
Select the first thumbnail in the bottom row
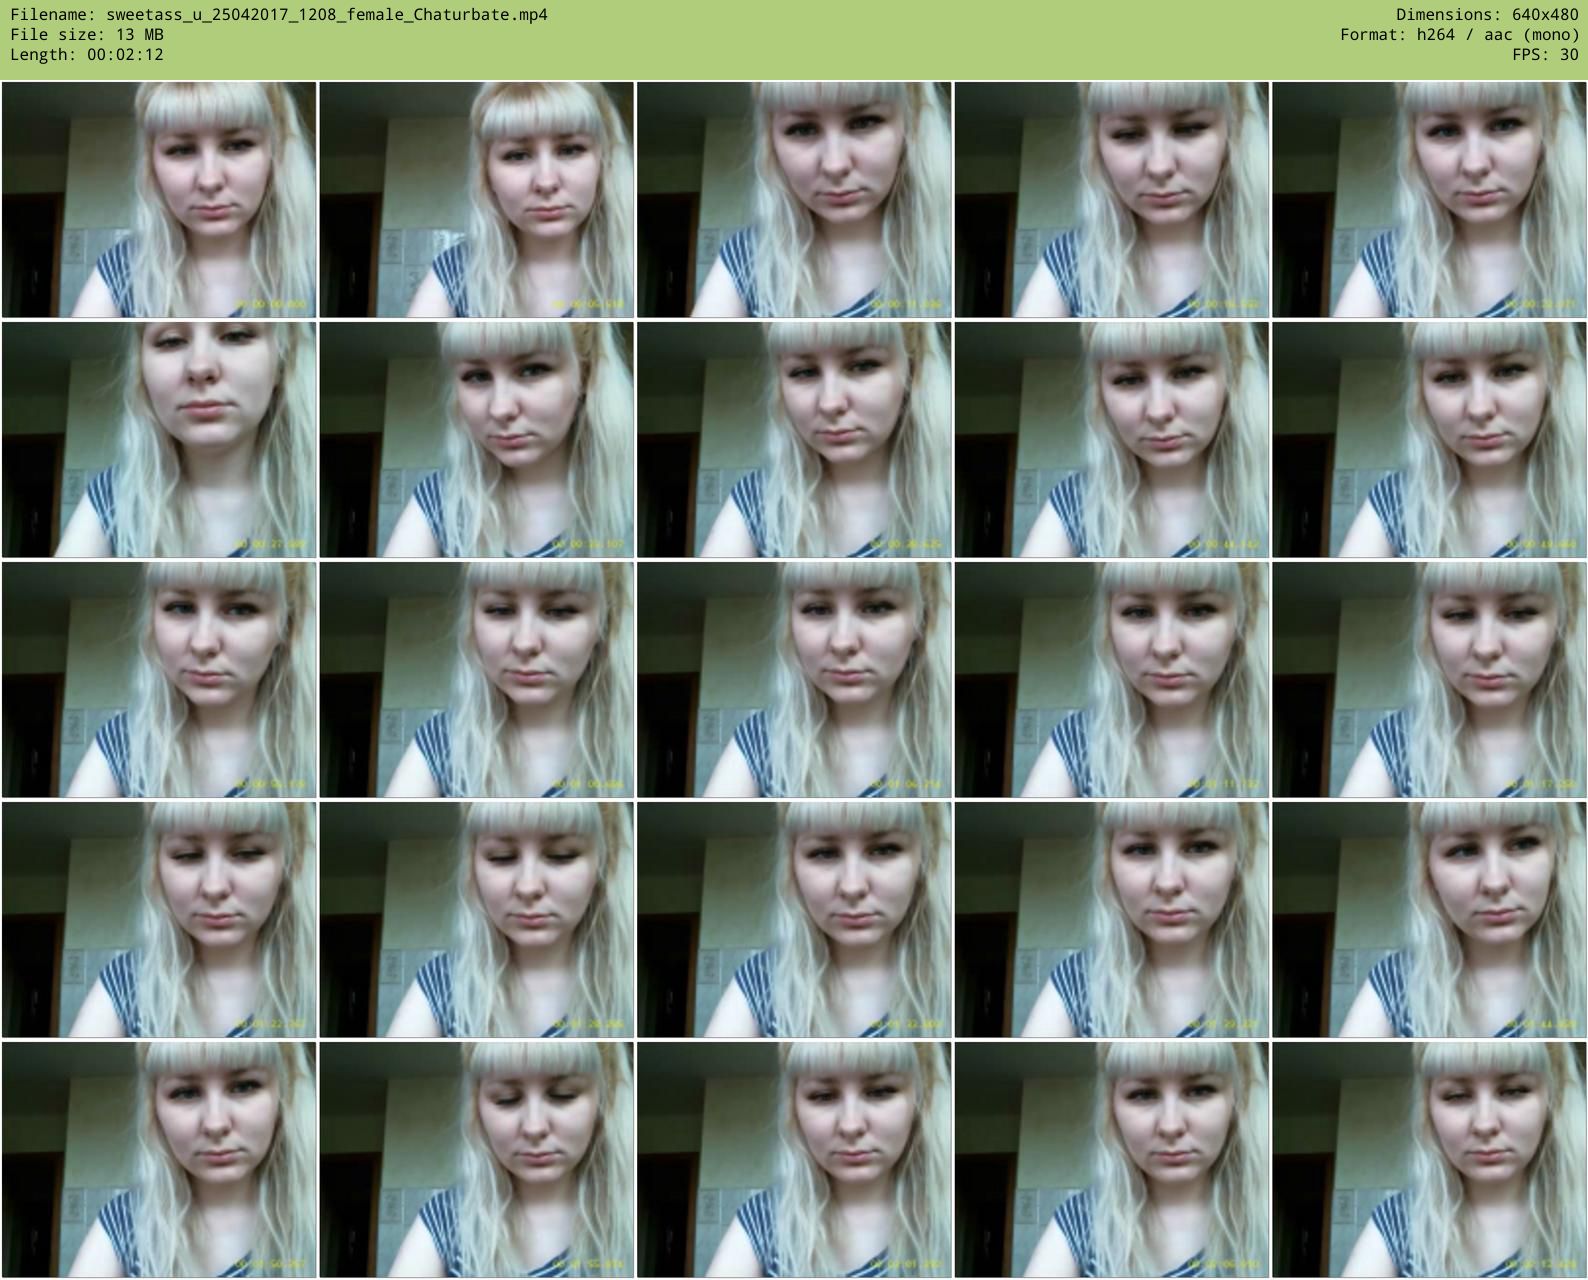159,1160
